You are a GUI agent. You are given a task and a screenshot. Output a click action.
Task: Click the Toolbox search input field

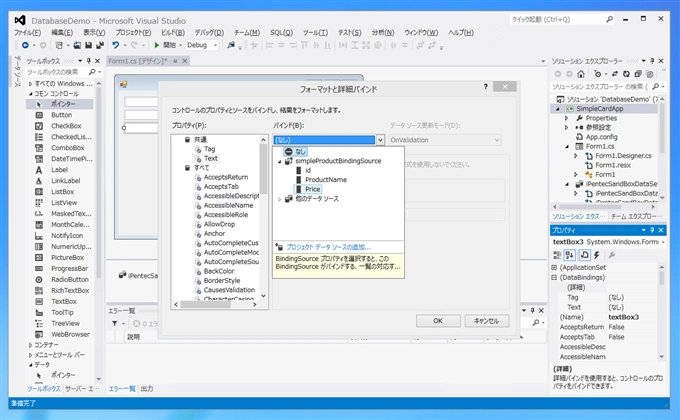click(56, 72)
